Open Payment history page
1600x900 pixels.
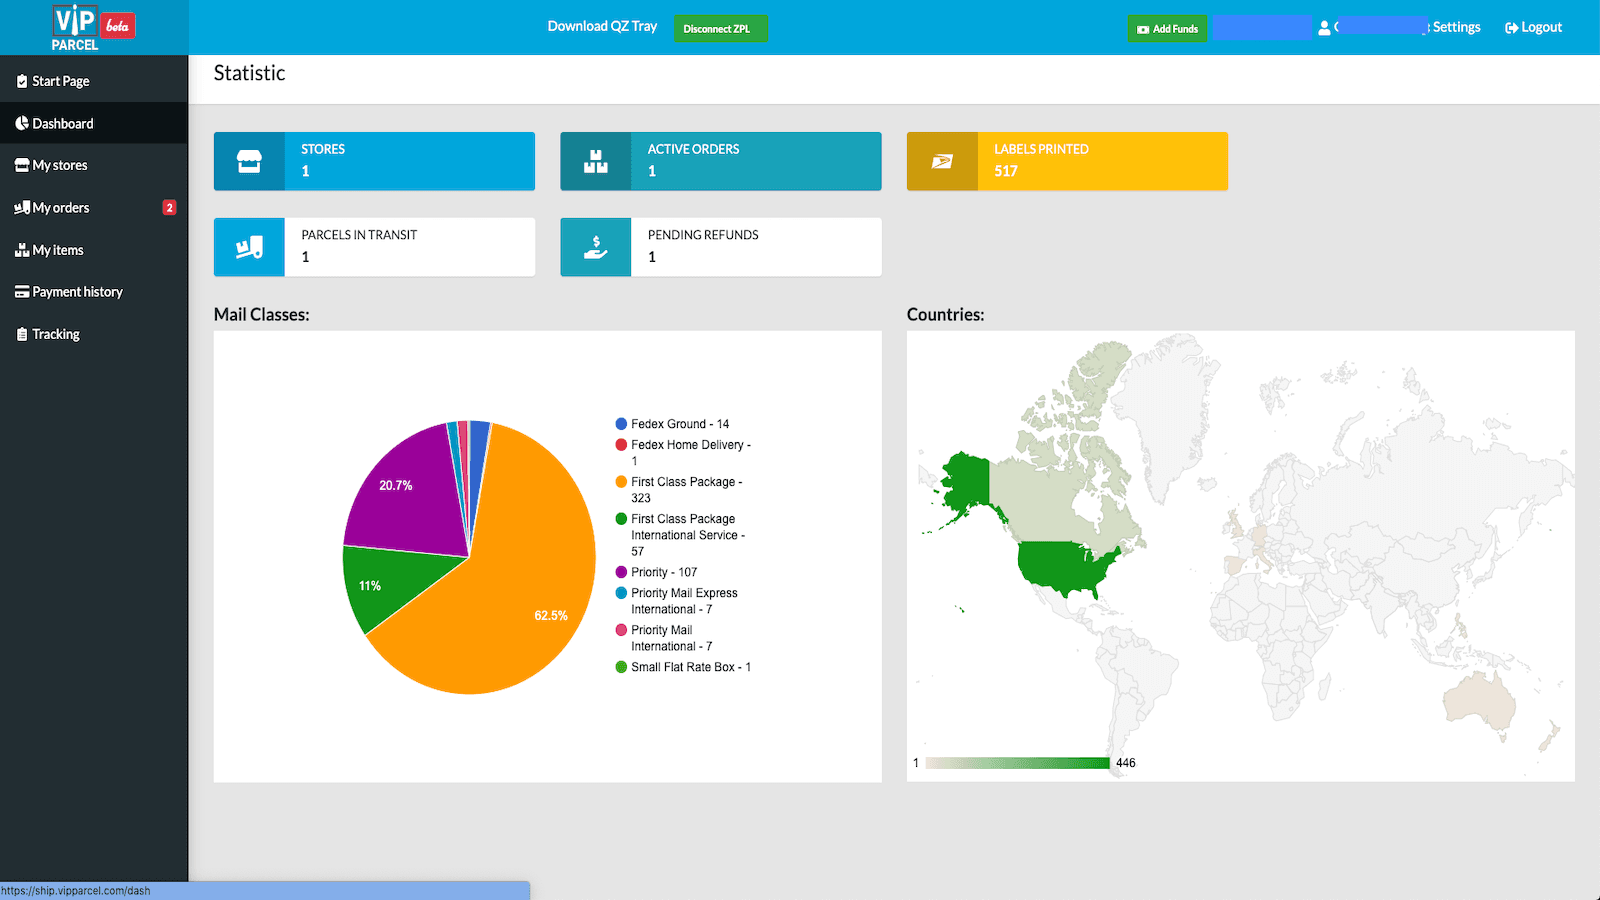click(77, 292)
